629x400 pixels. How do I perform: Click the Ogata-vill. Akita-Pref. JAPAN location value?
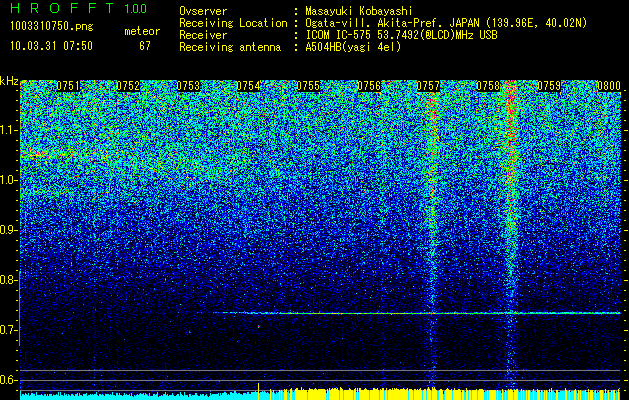[446, 23]
